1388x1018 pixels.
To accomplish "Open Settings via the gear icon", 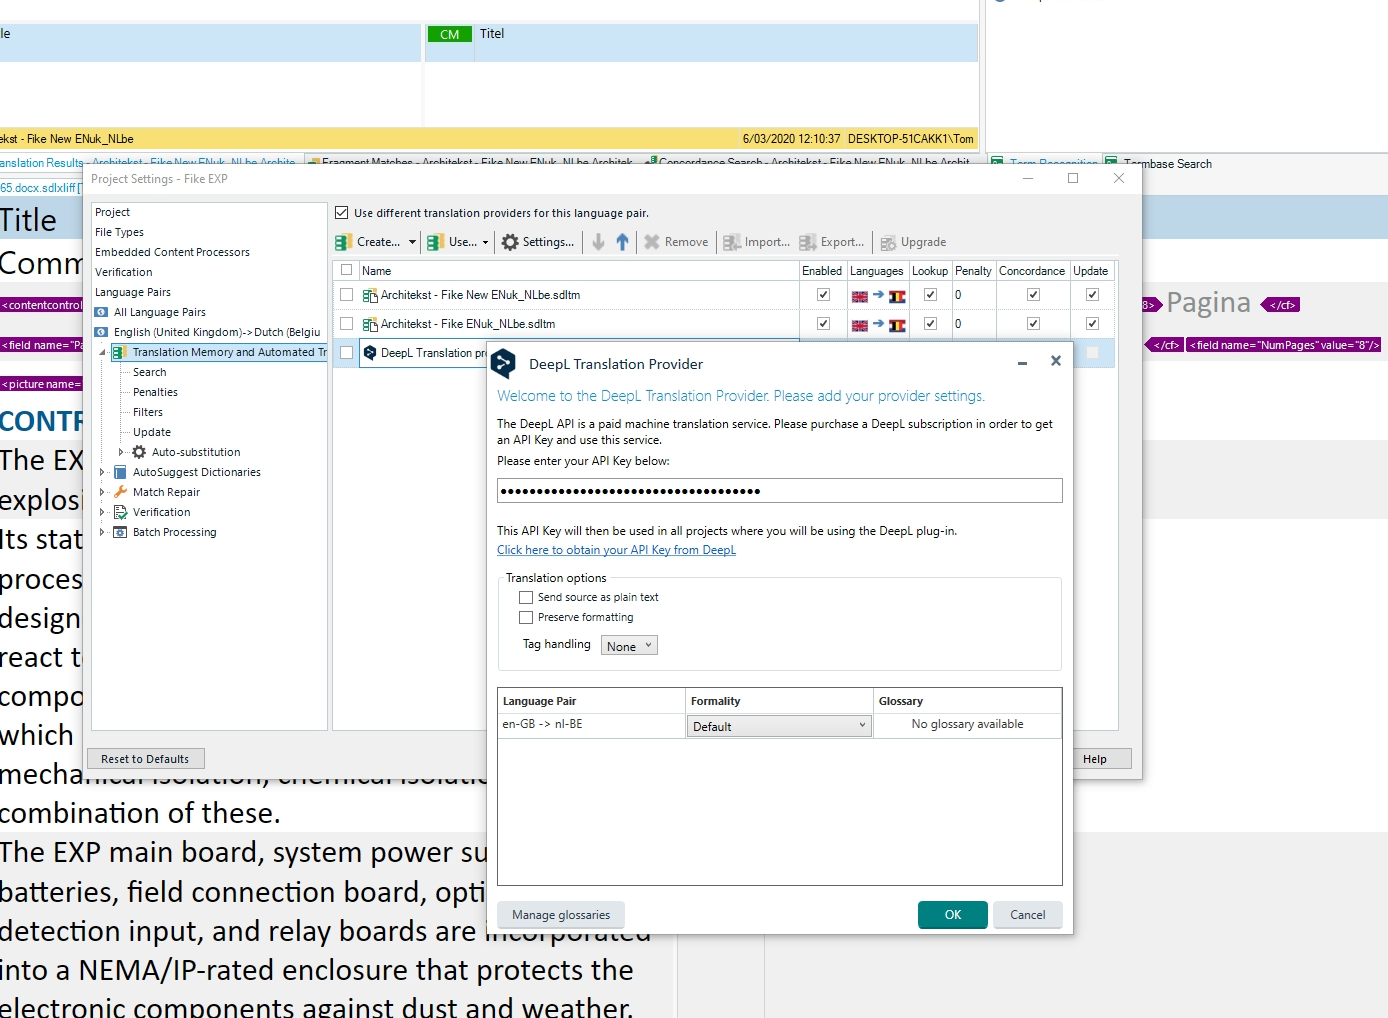I will pos(513,241).
